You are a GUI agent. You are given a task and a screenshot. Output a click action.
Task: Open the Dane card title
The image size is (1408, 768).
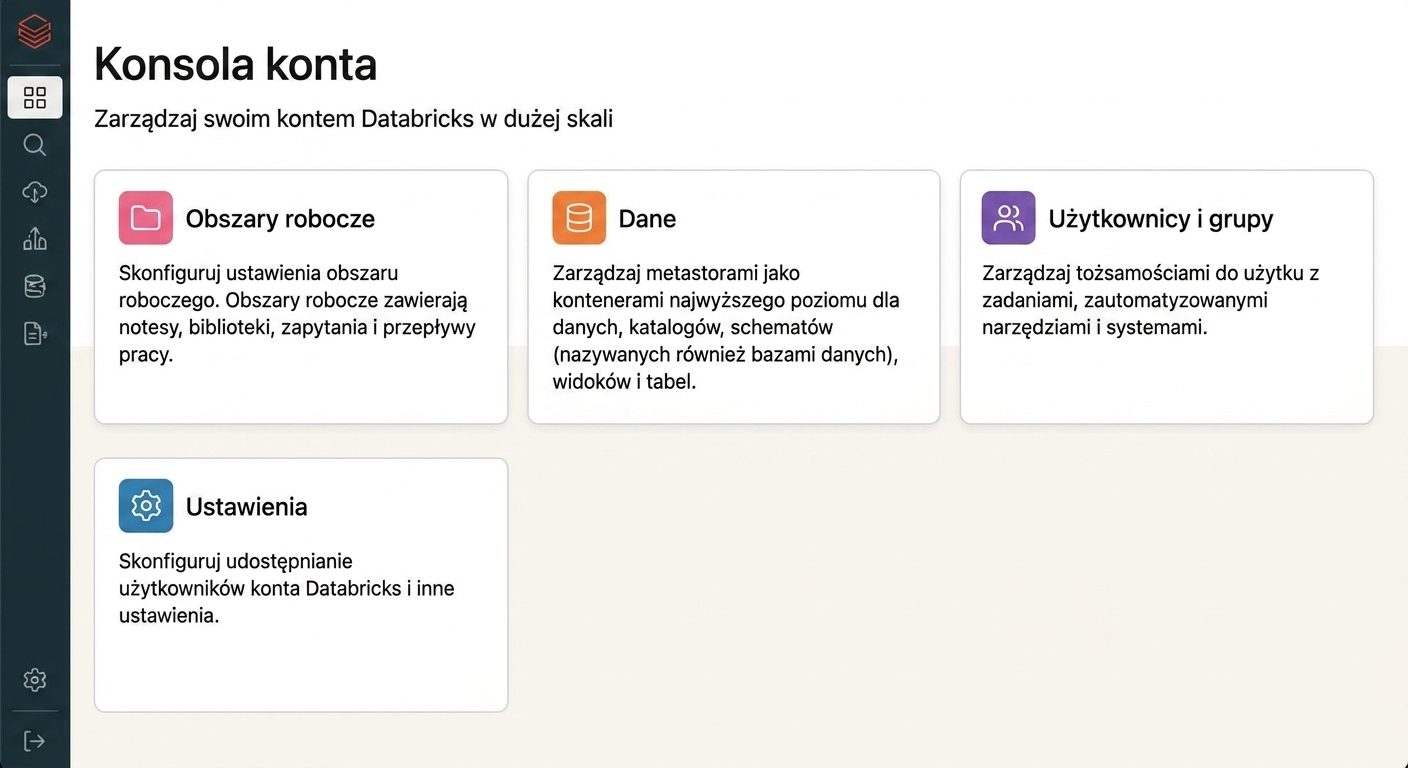tap(647, 219)
